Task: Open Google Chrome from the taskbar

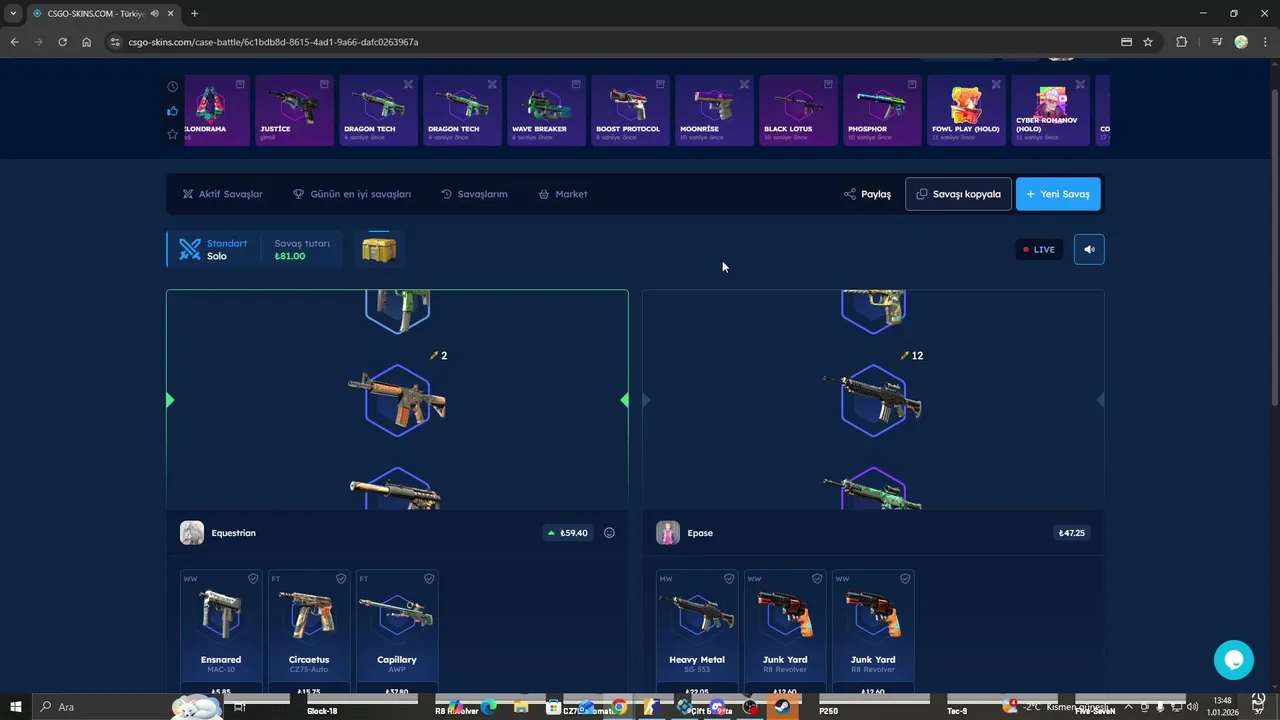Action: point(619,707)
